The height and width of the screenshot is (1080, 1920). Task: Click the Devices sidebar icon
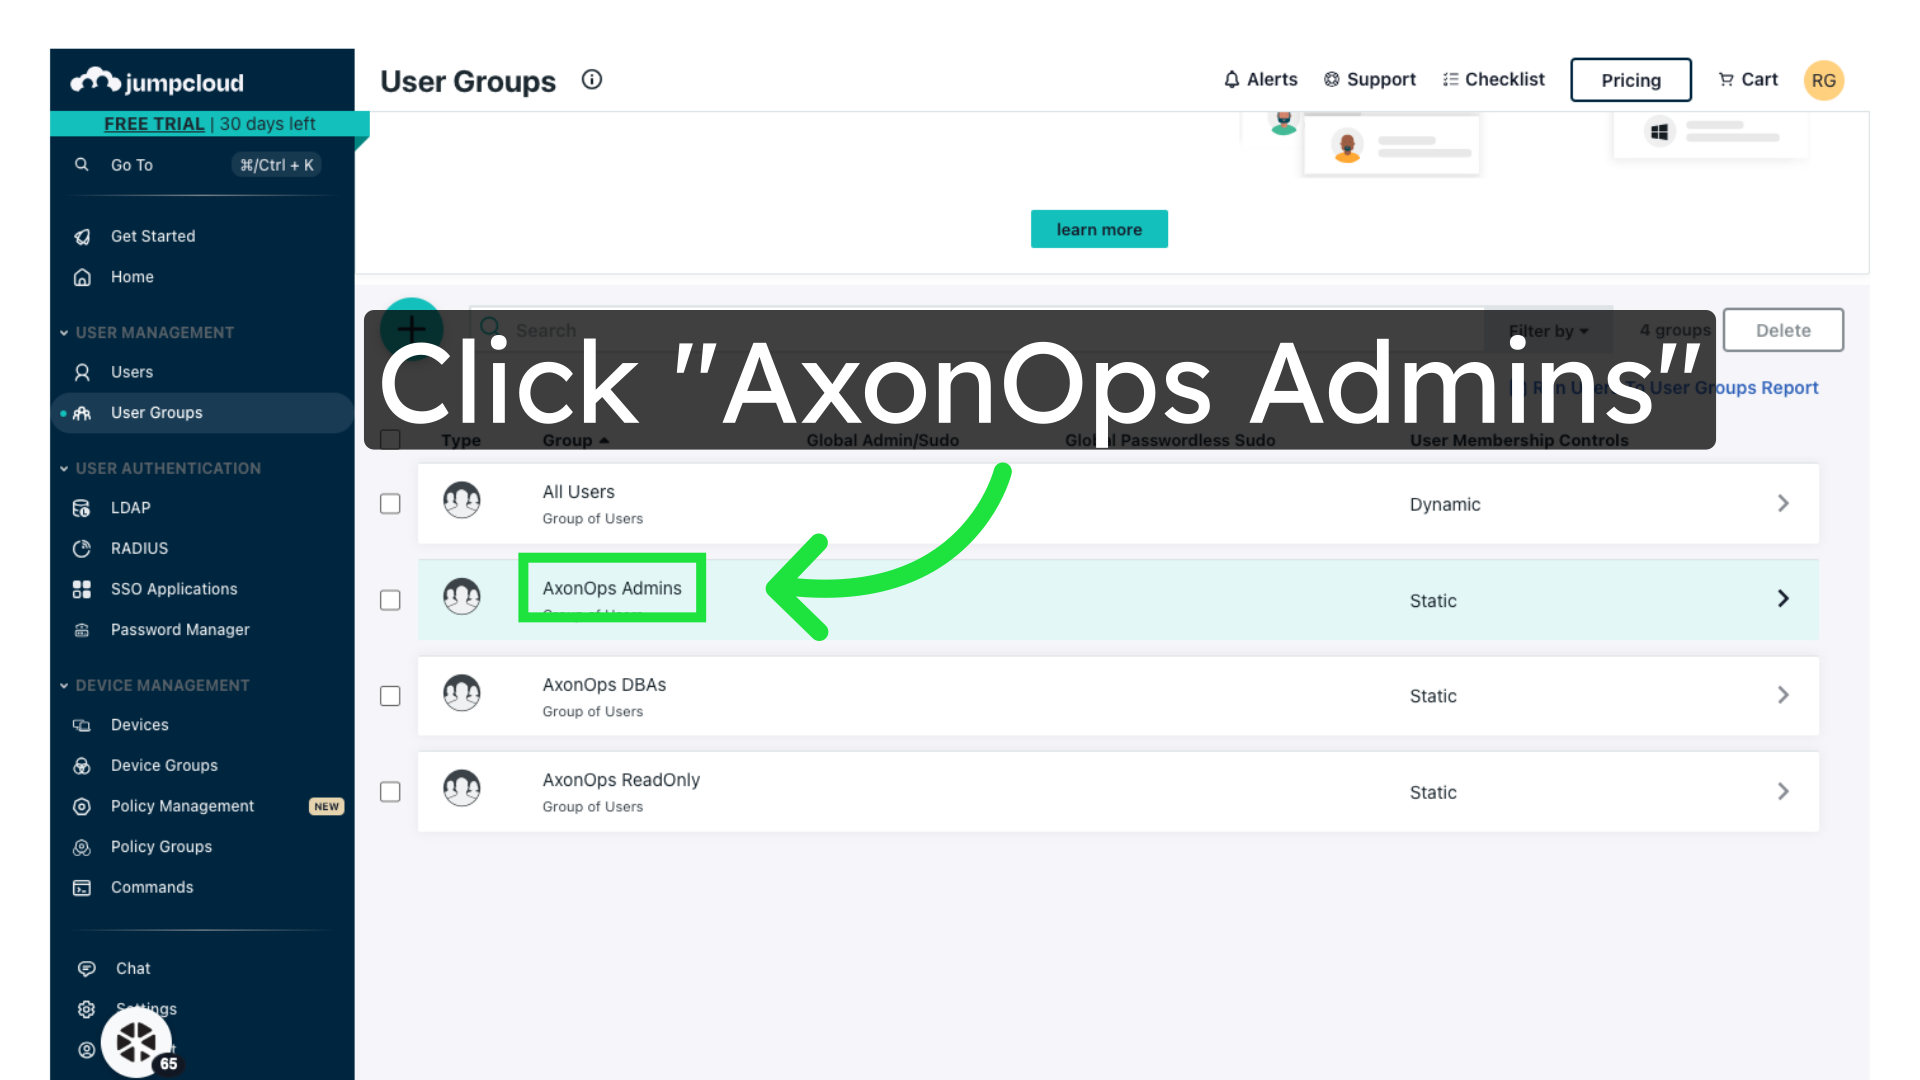[x=82, y=725]
